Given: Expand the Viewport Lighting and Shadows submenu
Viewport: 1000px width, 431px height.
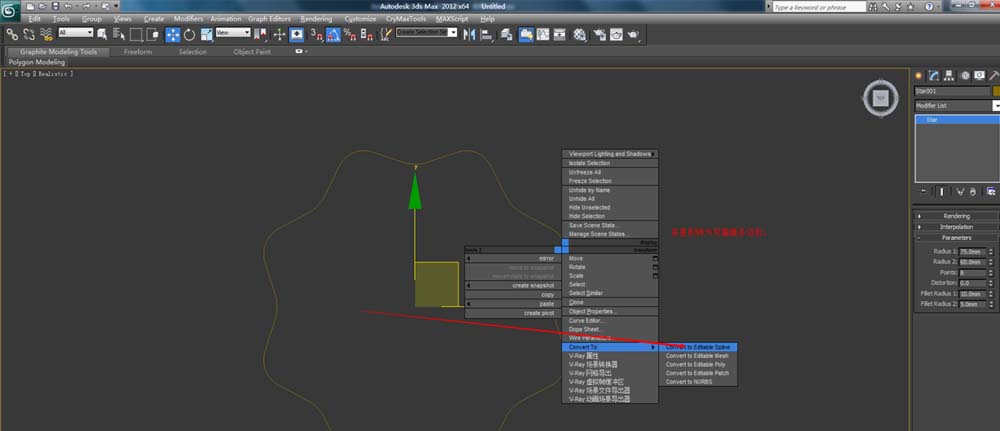Looking at the screenshot, I should pyautogui.click(x=610, y=154).
